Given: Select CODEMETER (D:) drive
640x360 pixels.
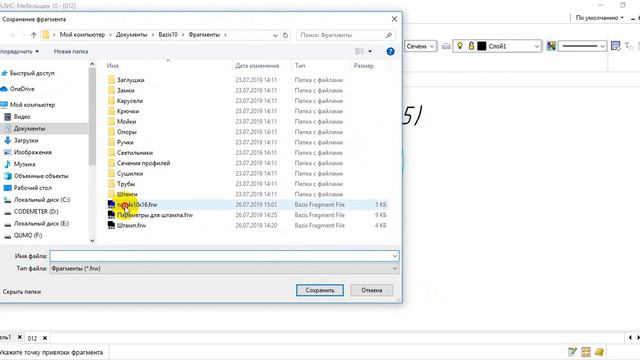Looking at the screenshot, I should (36, 211).
